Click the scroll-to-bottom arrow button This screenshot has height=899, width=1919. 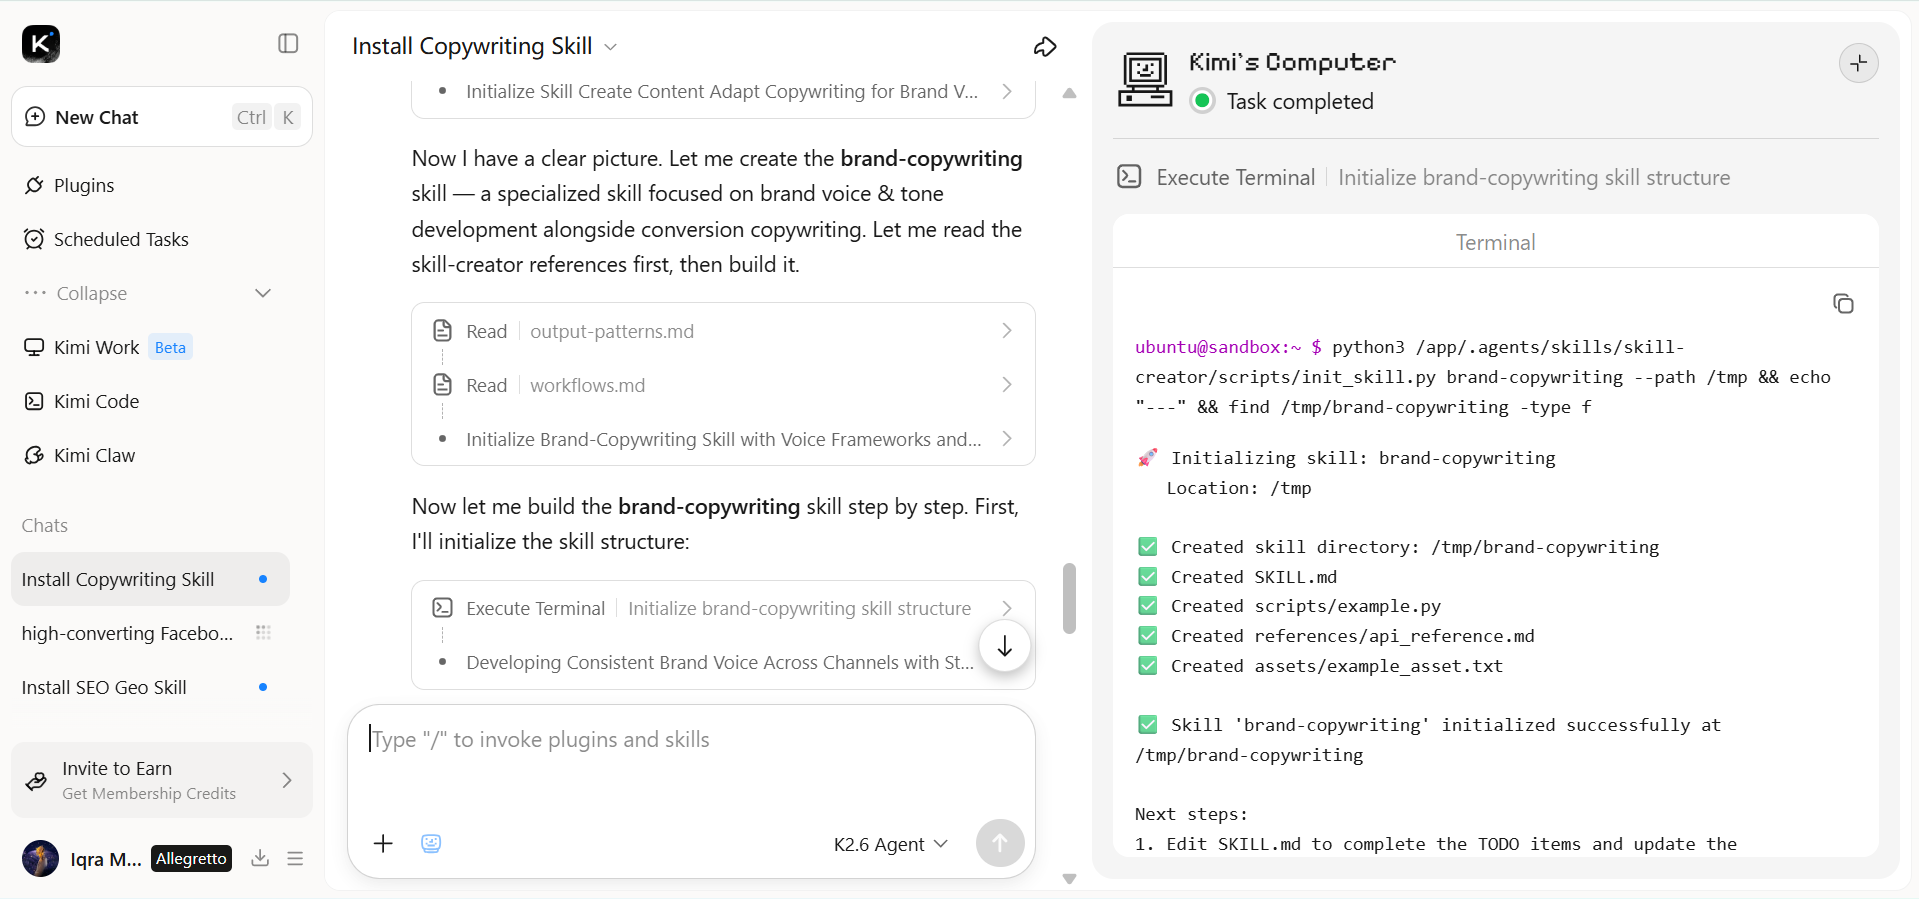1004,647
